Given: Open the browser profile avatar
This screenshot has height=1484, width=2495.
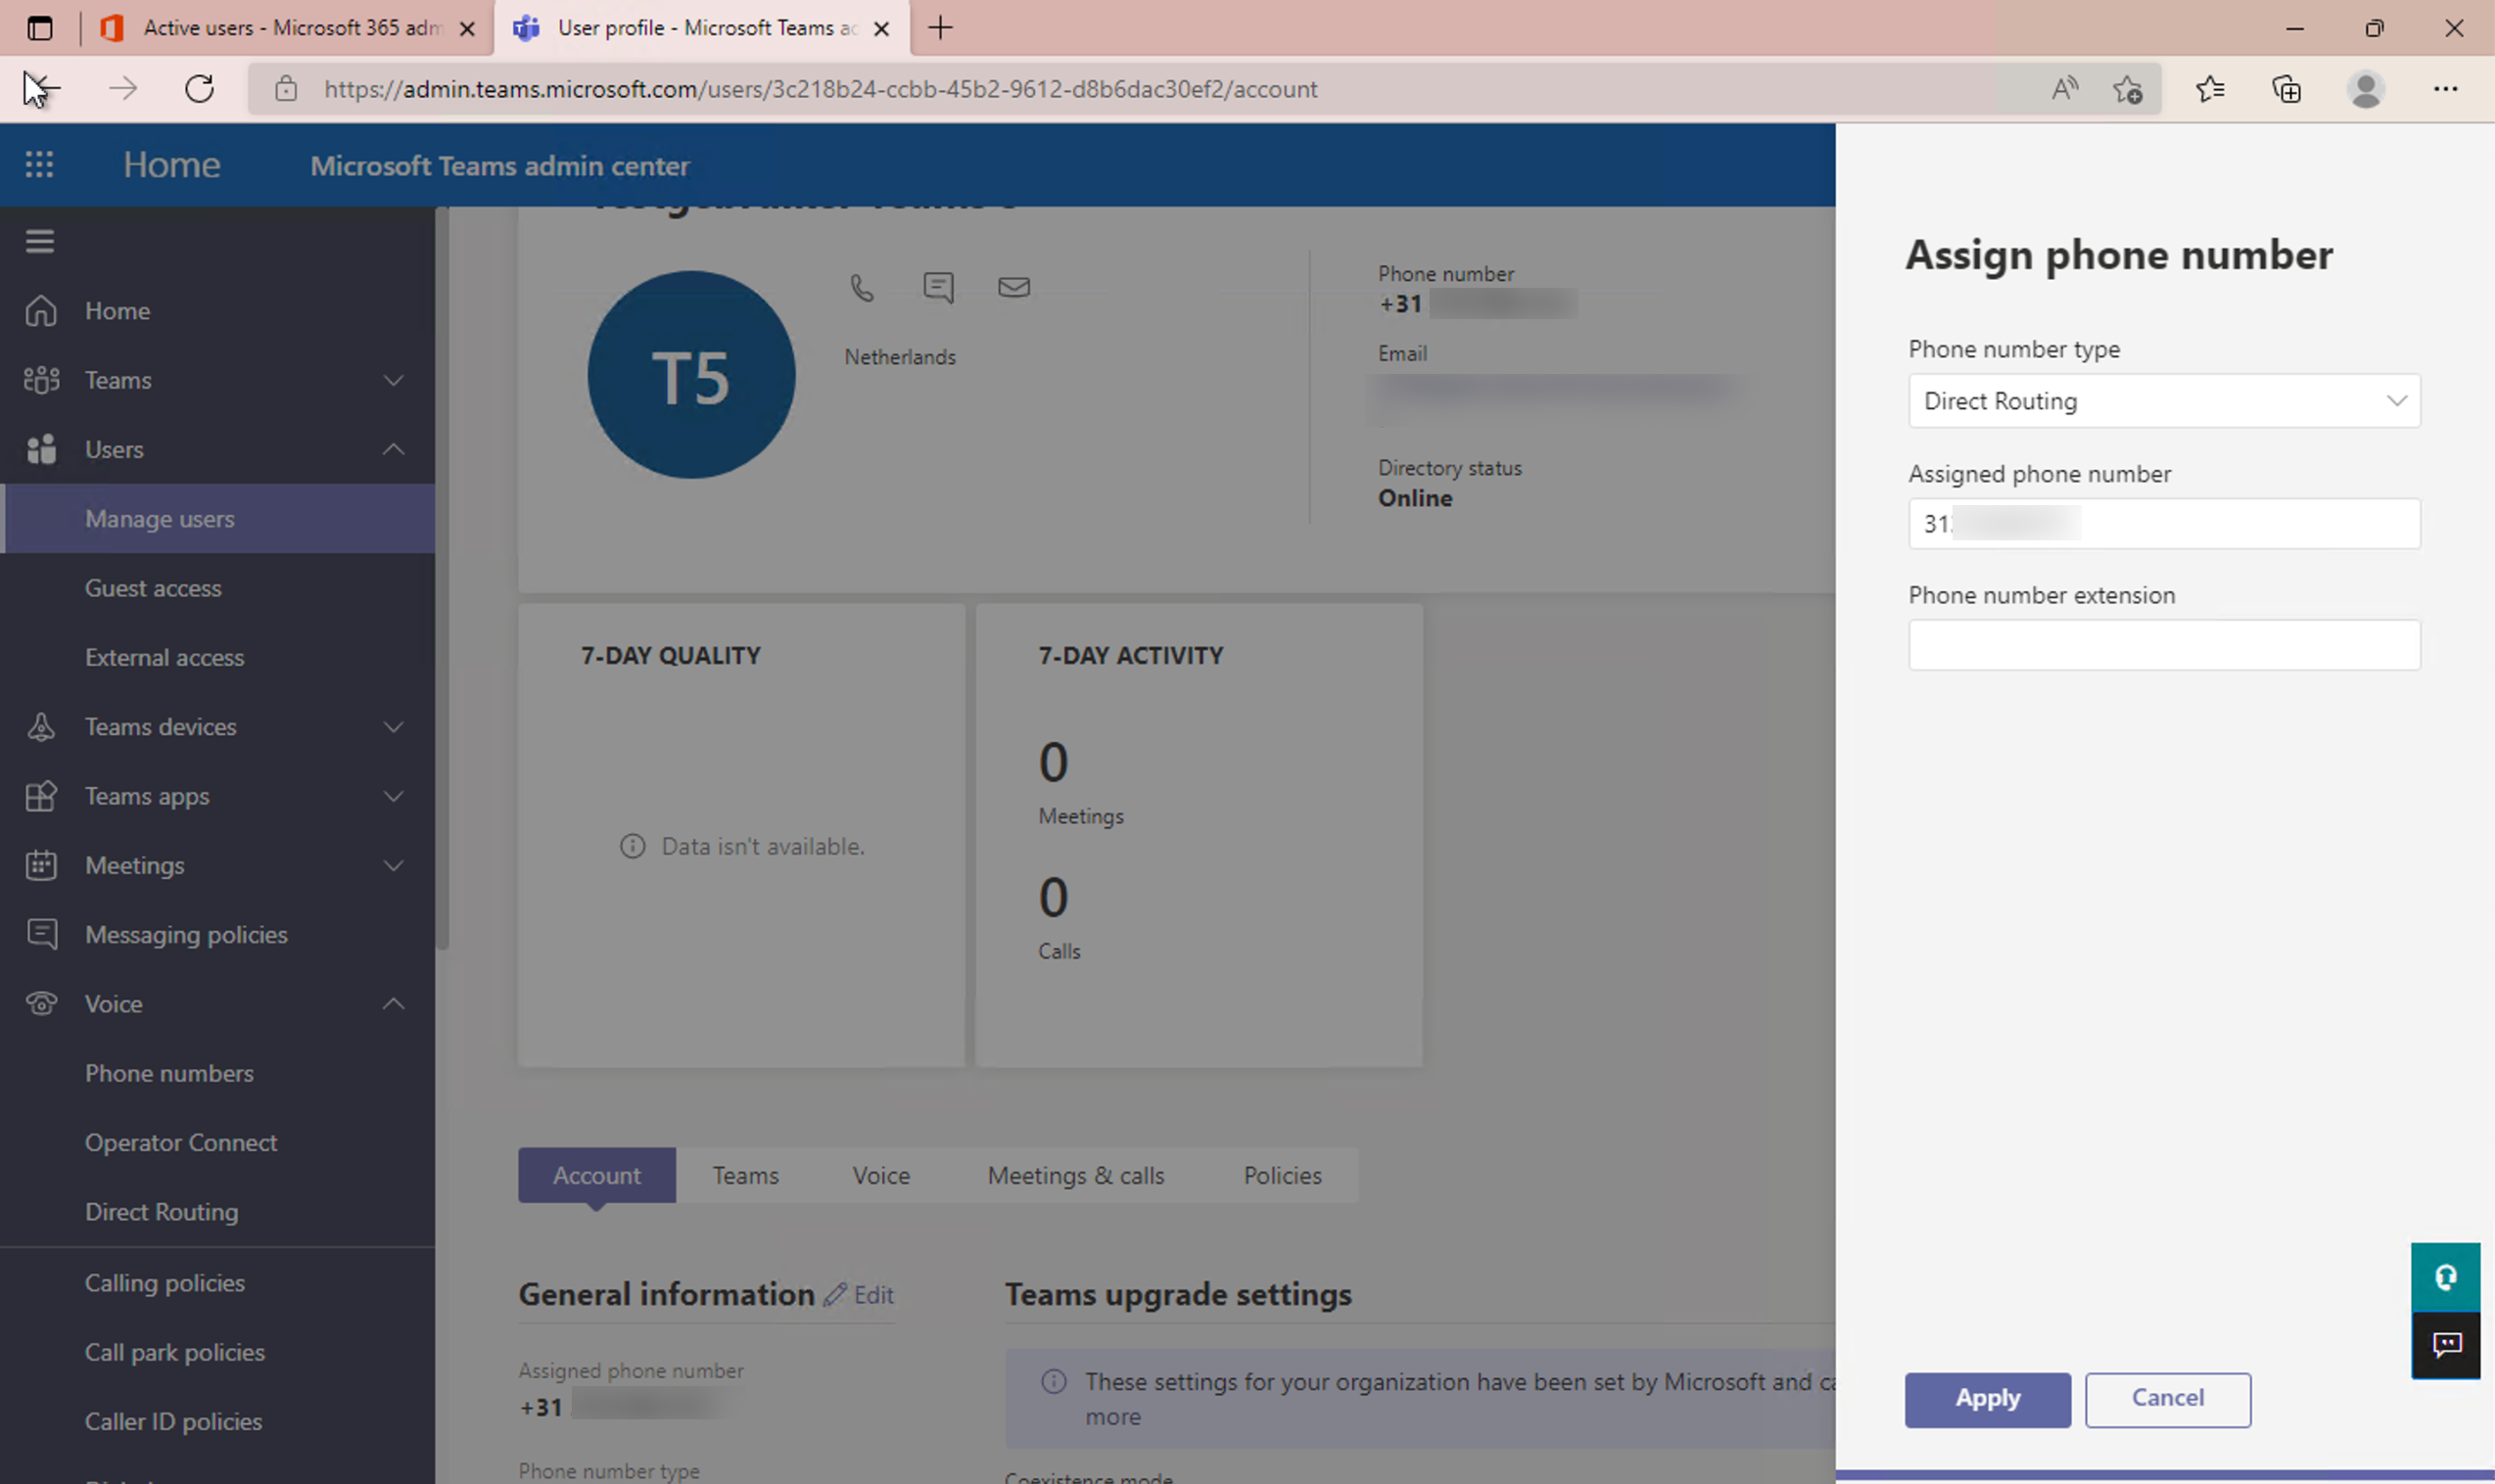Looking at the screenshot, I should pyautogui.click(x=2366, y=89).
